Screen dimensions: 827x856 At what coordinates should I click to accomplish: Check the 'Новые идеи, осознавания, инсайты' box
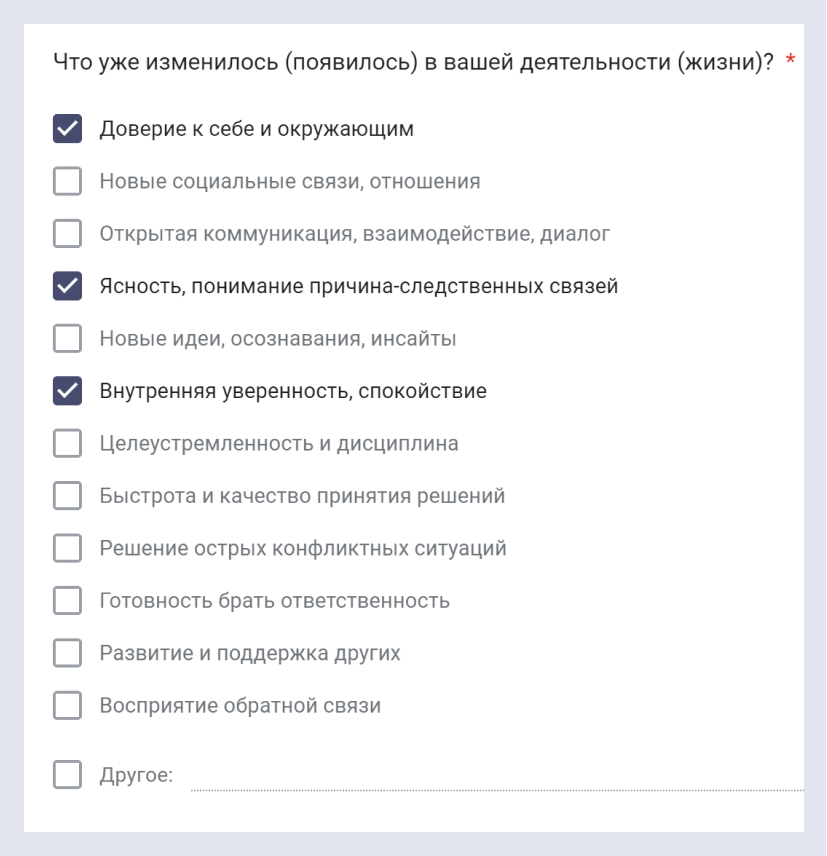click(67, 339)
